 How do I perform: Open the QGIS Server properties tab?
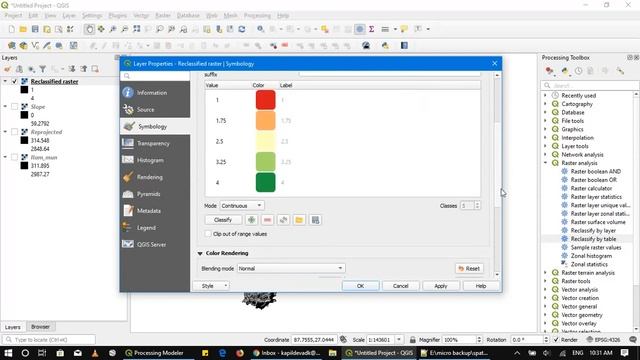tap(155, 244)
